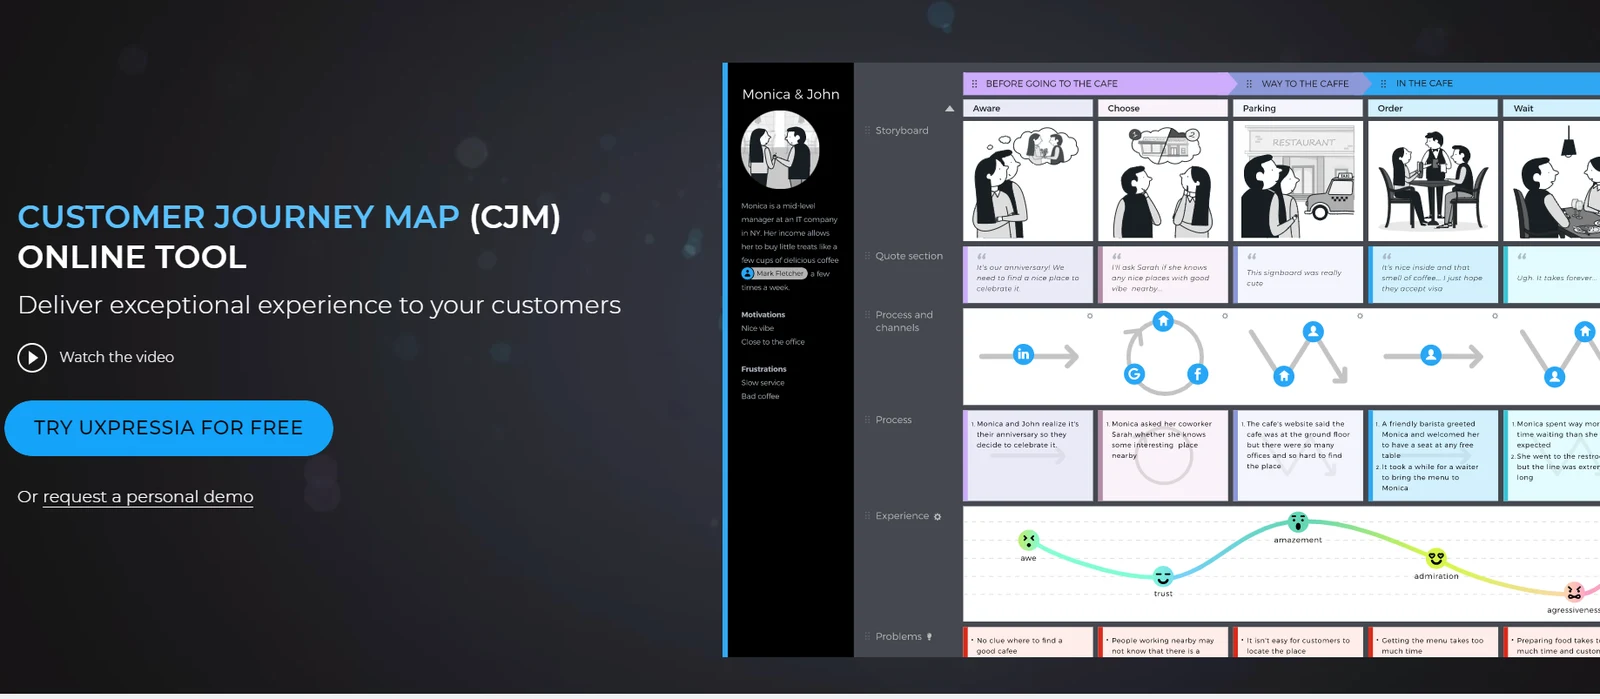Click the play icon beside Watch the video
This screenshot has height=699, width=1600.
(x=32, y=357)
